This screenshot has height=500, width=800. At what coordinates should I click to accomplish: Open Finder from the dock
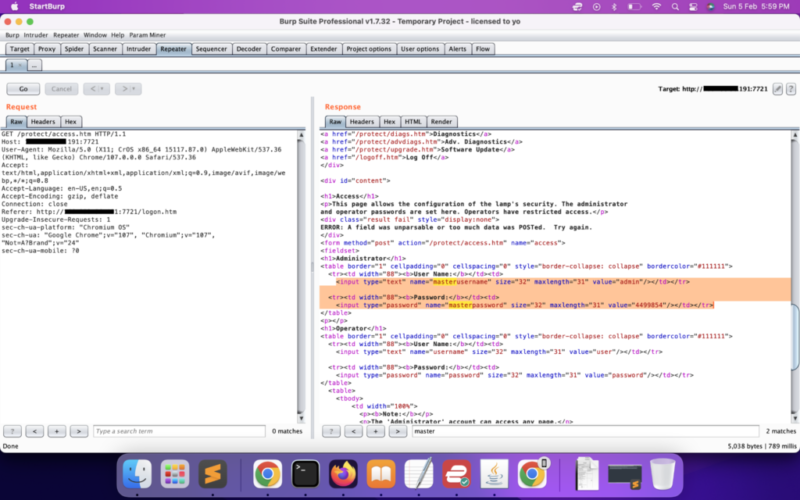tap(137, 474)
